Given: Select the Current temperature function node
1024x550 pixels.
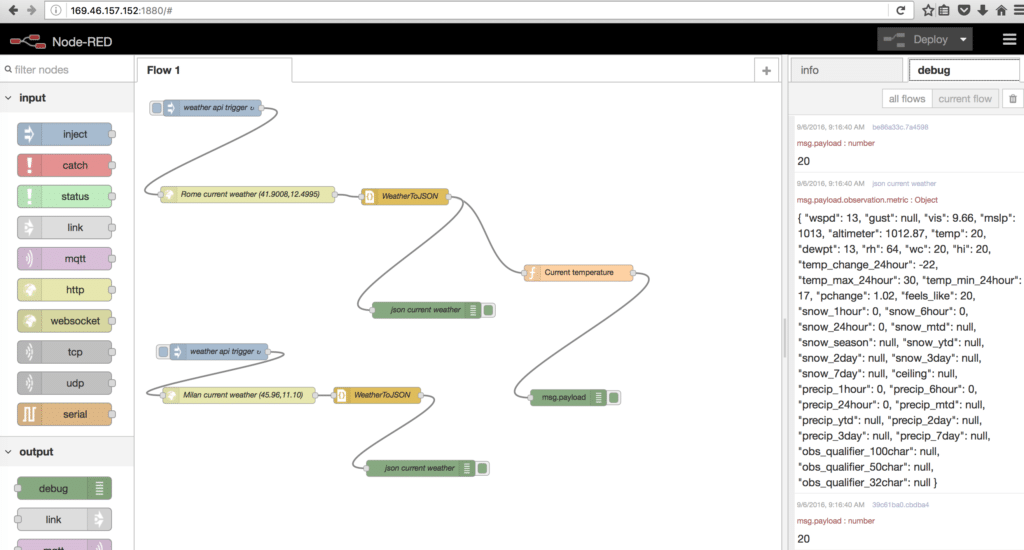Looking at the screenshot, I should pyautogui.click(x=579, y=272).
